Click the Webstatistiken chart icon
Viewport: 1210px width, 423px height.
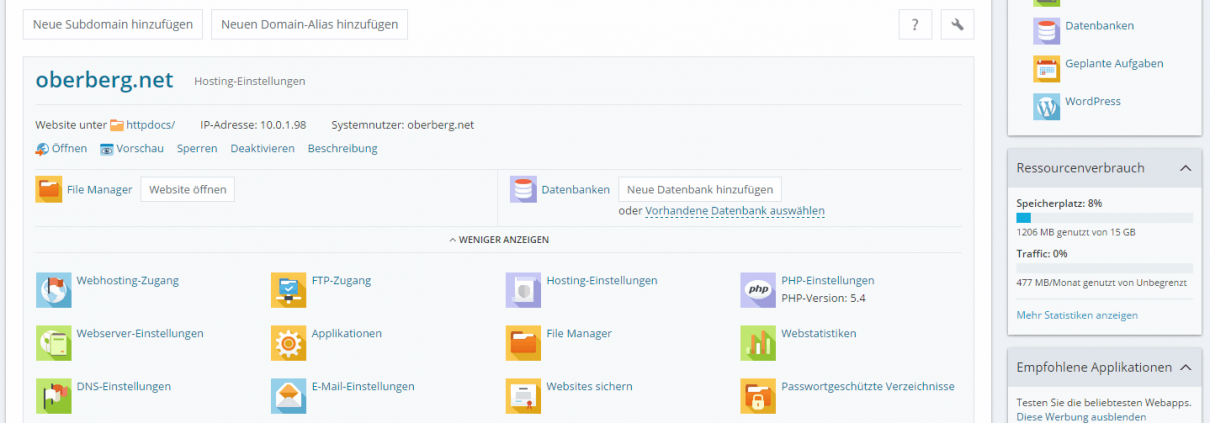[757, 342]
